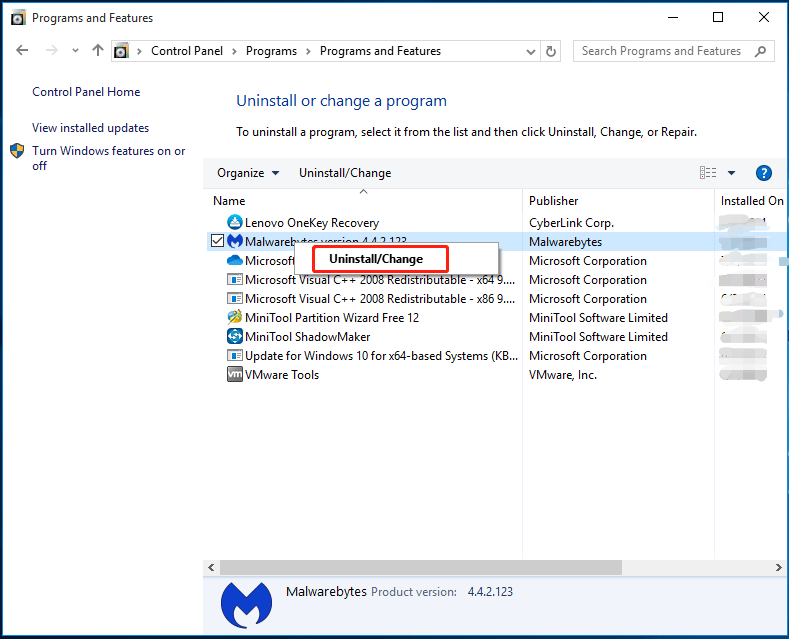Image resolution: width=789 pixels, height=639 pixels.
Task: Click the Malwarebytes publisher cell
Action: point(565,242)
